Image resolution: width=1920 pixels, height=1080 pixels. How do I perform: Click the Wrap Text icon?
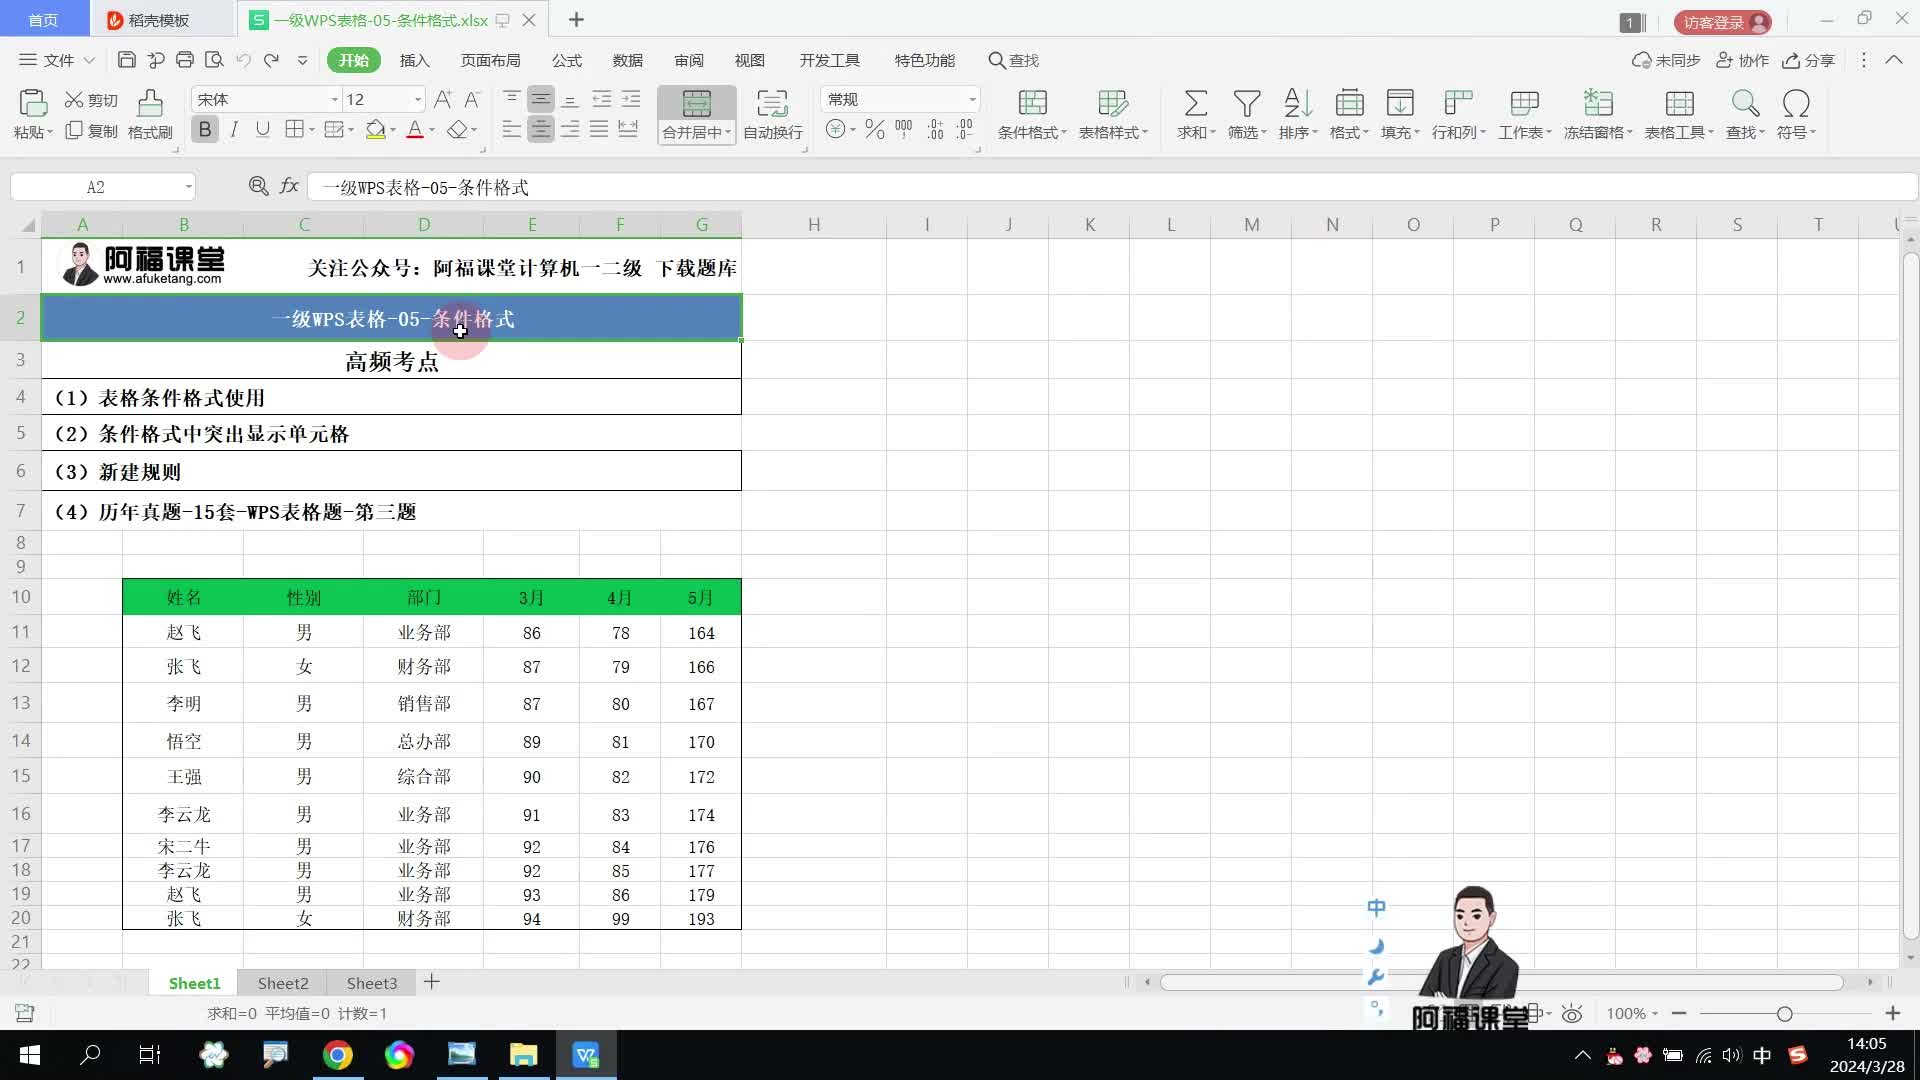(772, 104)
